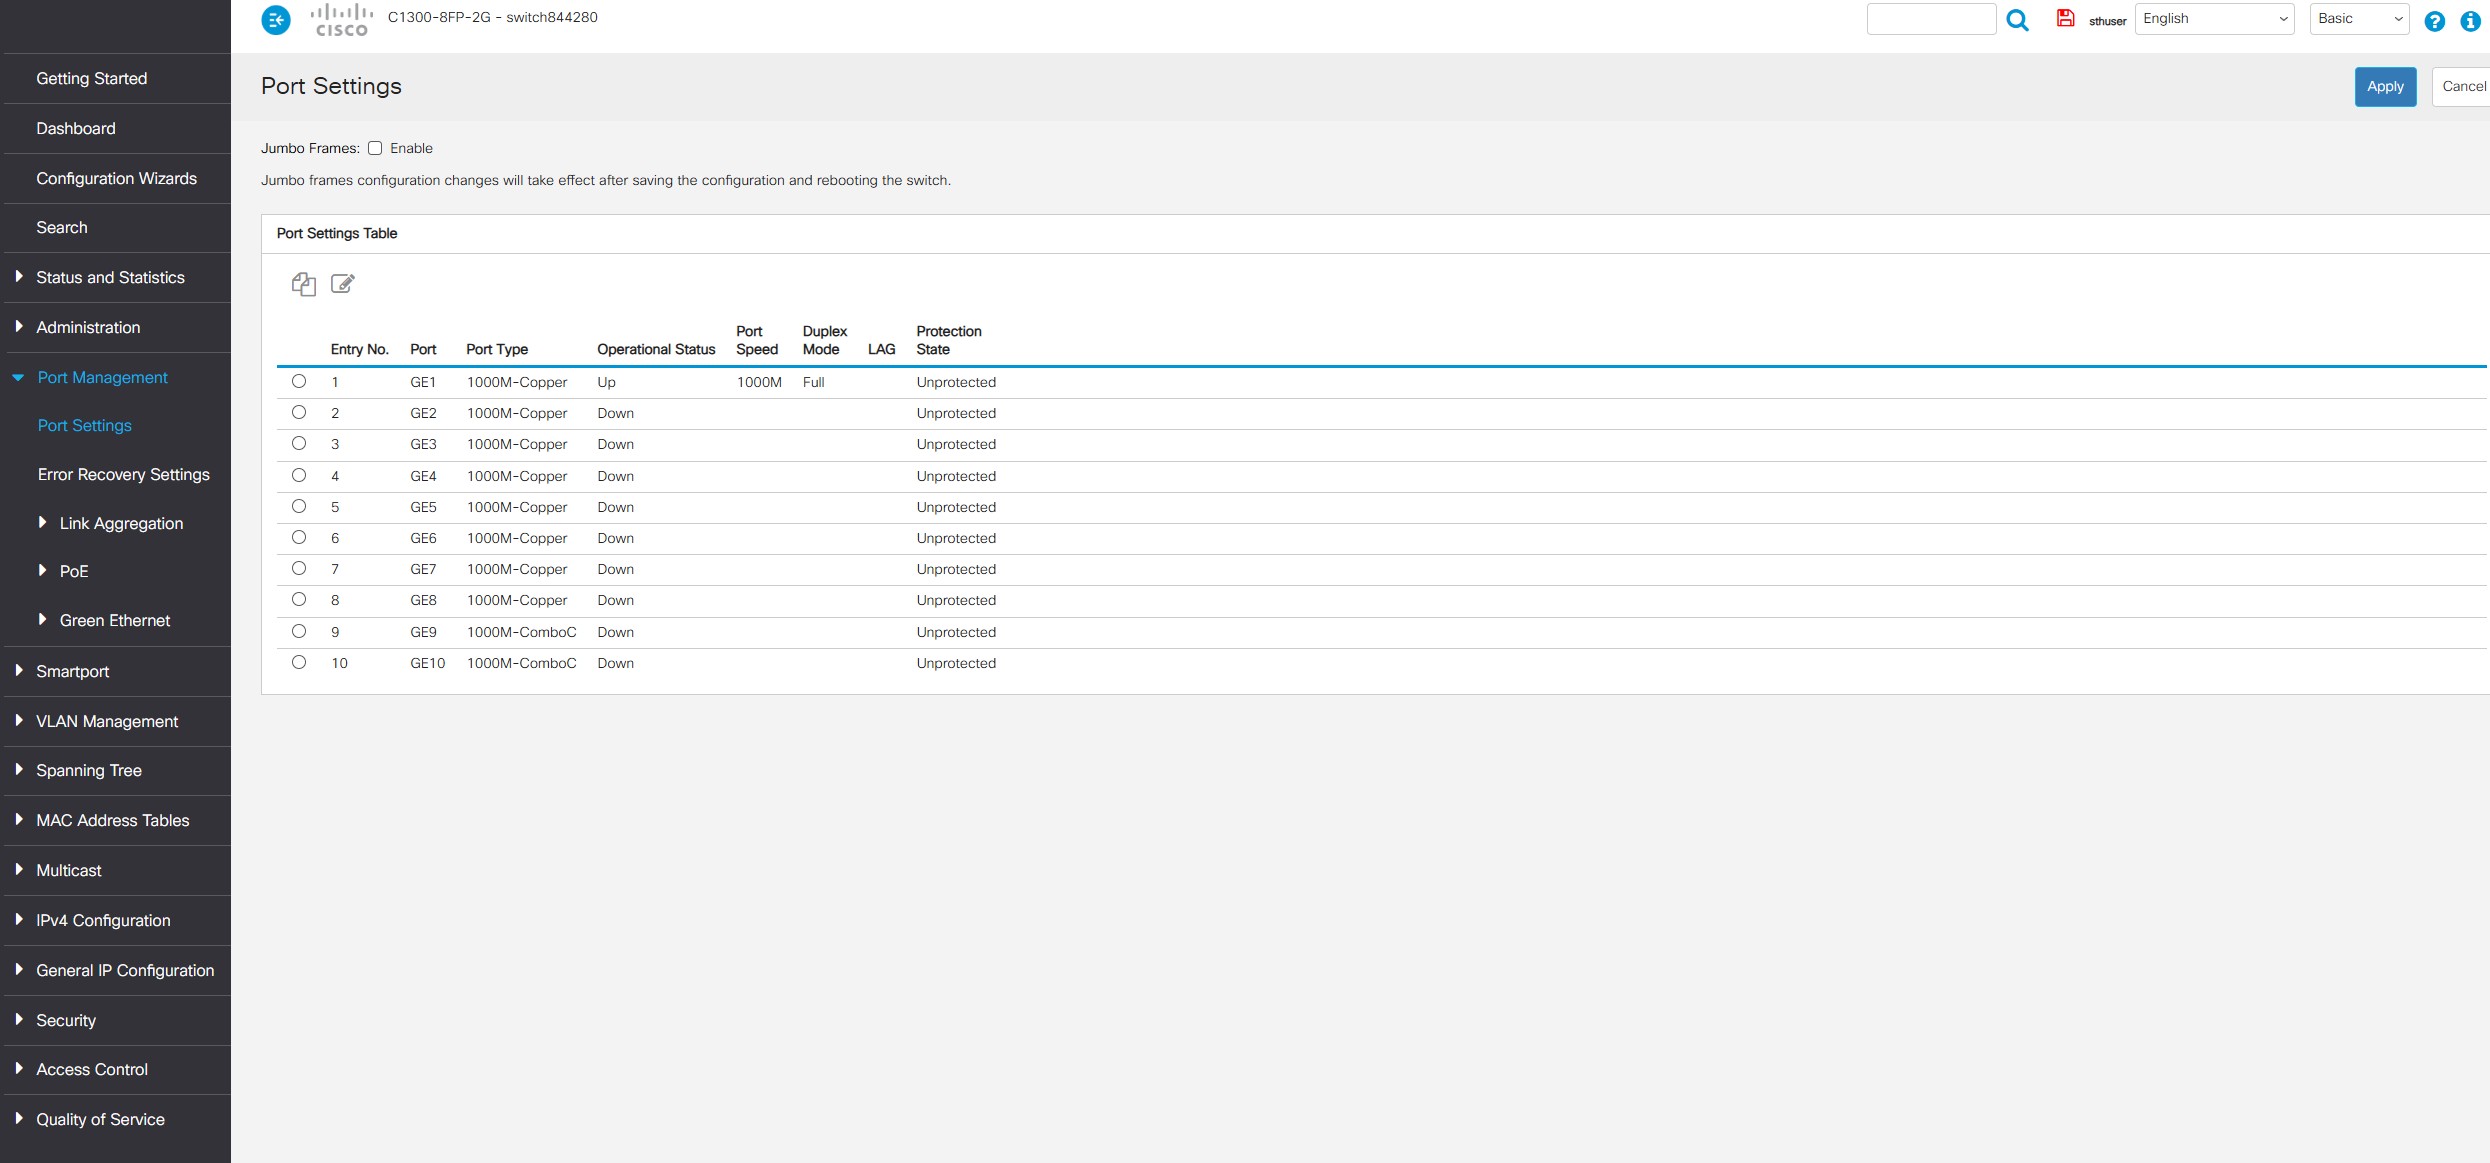
Task: Click the Edit port pencil icon
Action: point(342,284)
